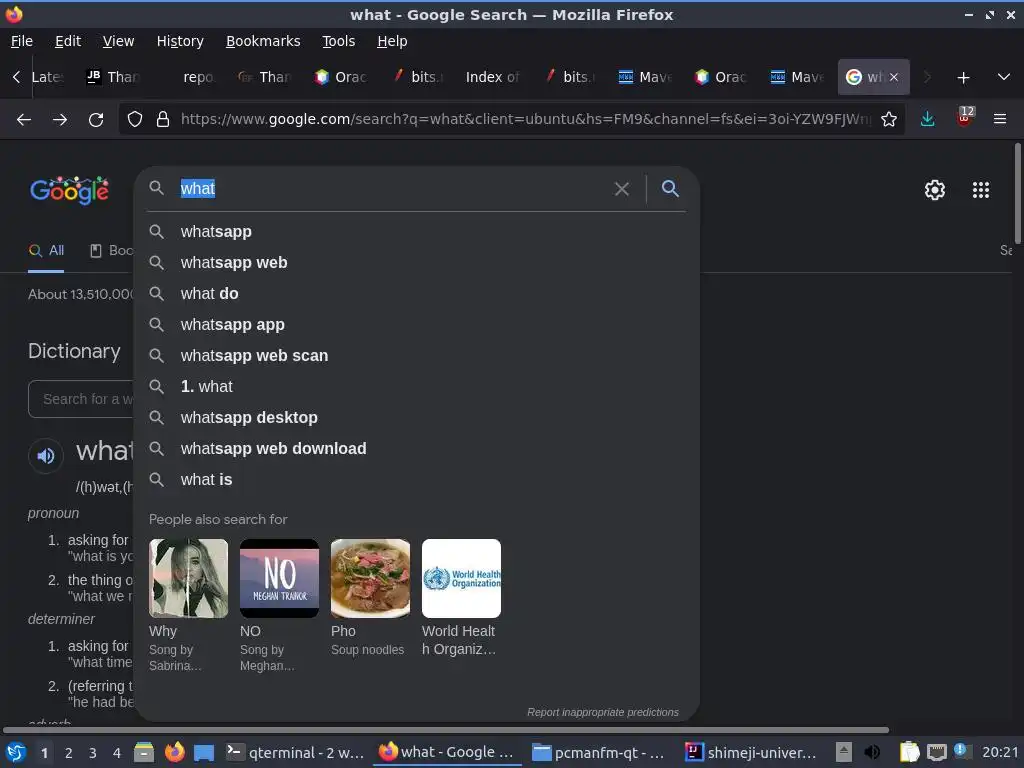Choose the 'whatsapp' suggestion

coord(417,232)
